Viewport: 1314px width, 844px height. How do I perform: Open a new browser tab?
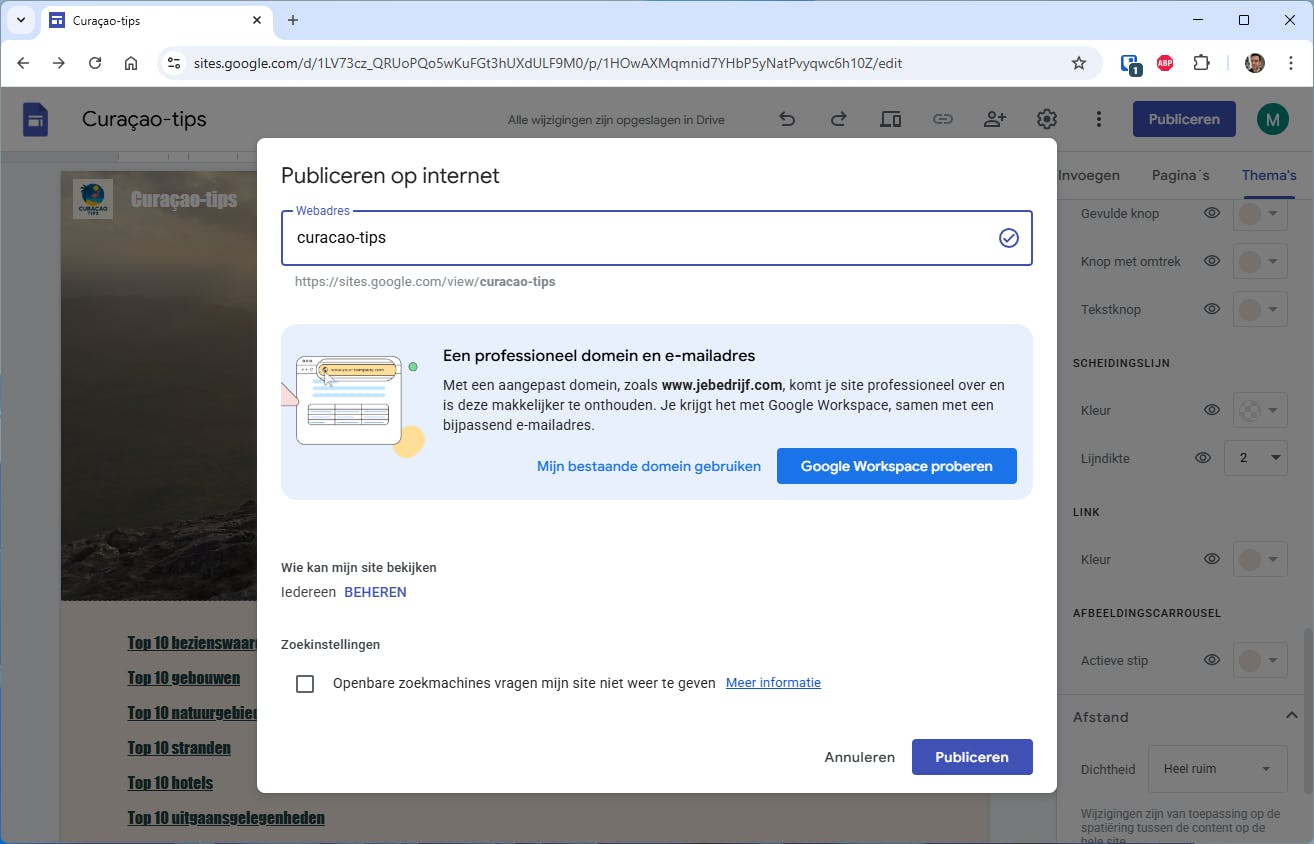tap(293, 20)
